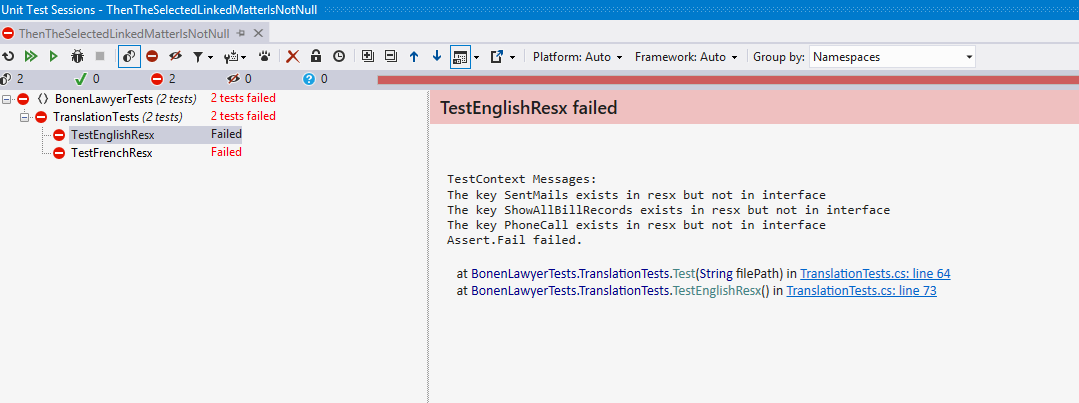The width and height of the screenshot is (1079, 403).
Task: Click 'TestContext Messages:' text
Action: click(522, 179)
